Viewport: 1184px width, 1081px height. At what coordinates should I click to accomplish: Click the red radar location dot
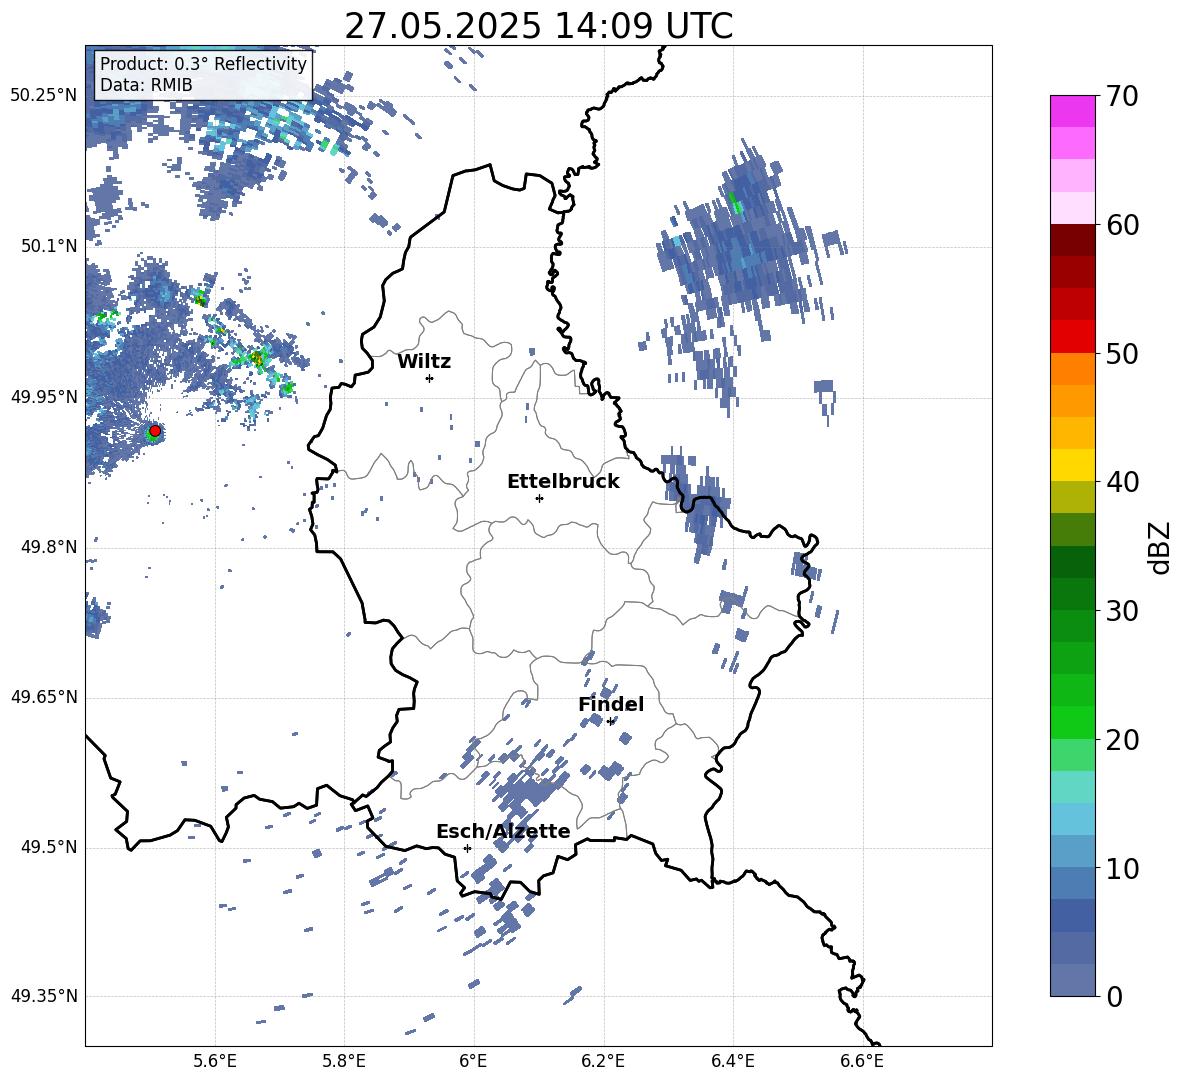(155, 431)
